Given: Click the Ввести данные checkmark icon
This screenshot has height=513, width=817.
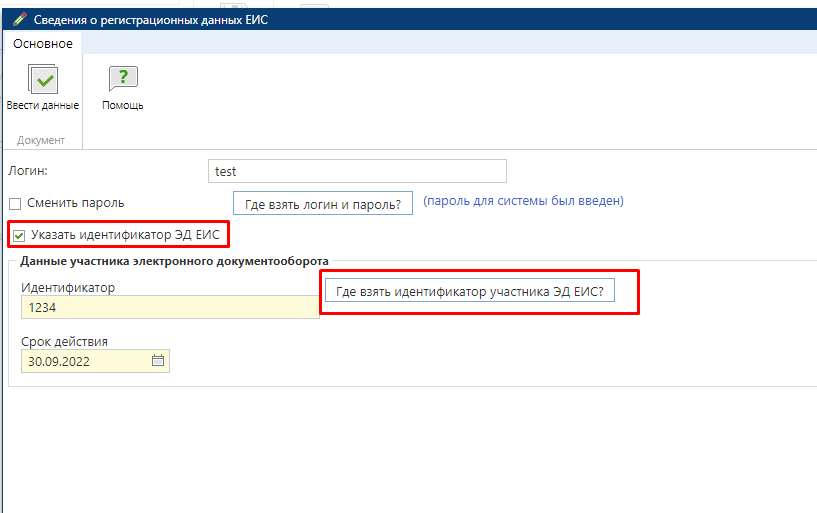Looking at the screenshot, I should 43,80.
